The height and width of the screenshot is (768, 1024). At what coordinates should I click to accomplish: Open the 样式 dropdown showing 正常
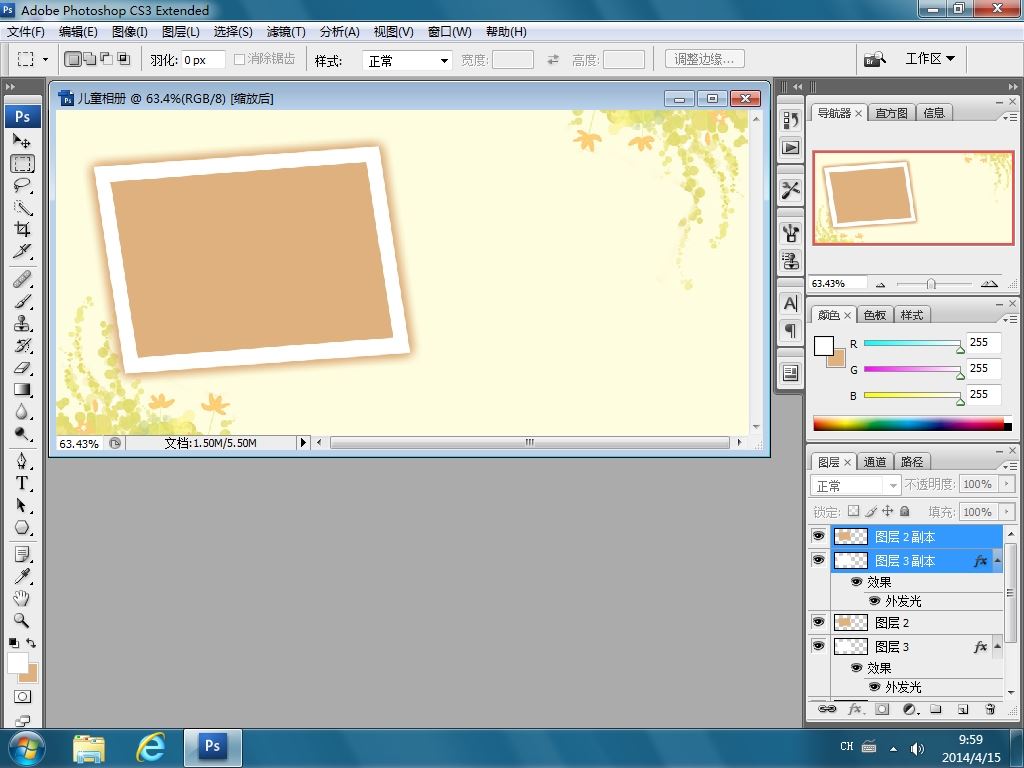407,61
